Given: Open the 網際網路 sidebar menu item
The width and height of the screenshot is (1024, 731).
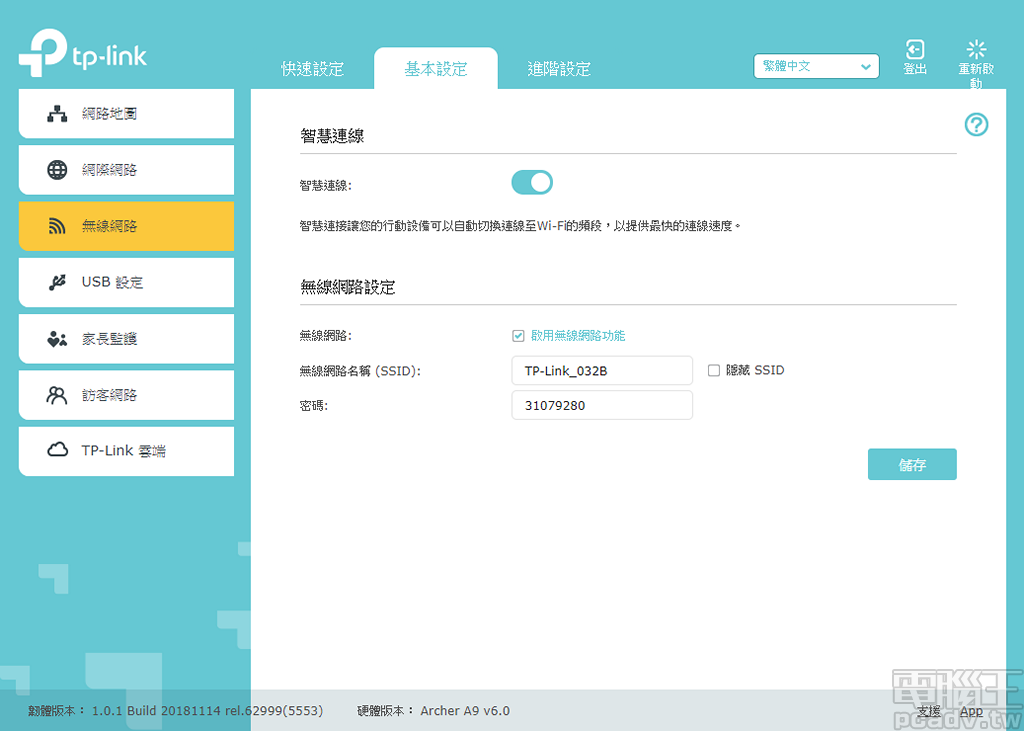Looking at the screenshot, I should click(127, 170).
